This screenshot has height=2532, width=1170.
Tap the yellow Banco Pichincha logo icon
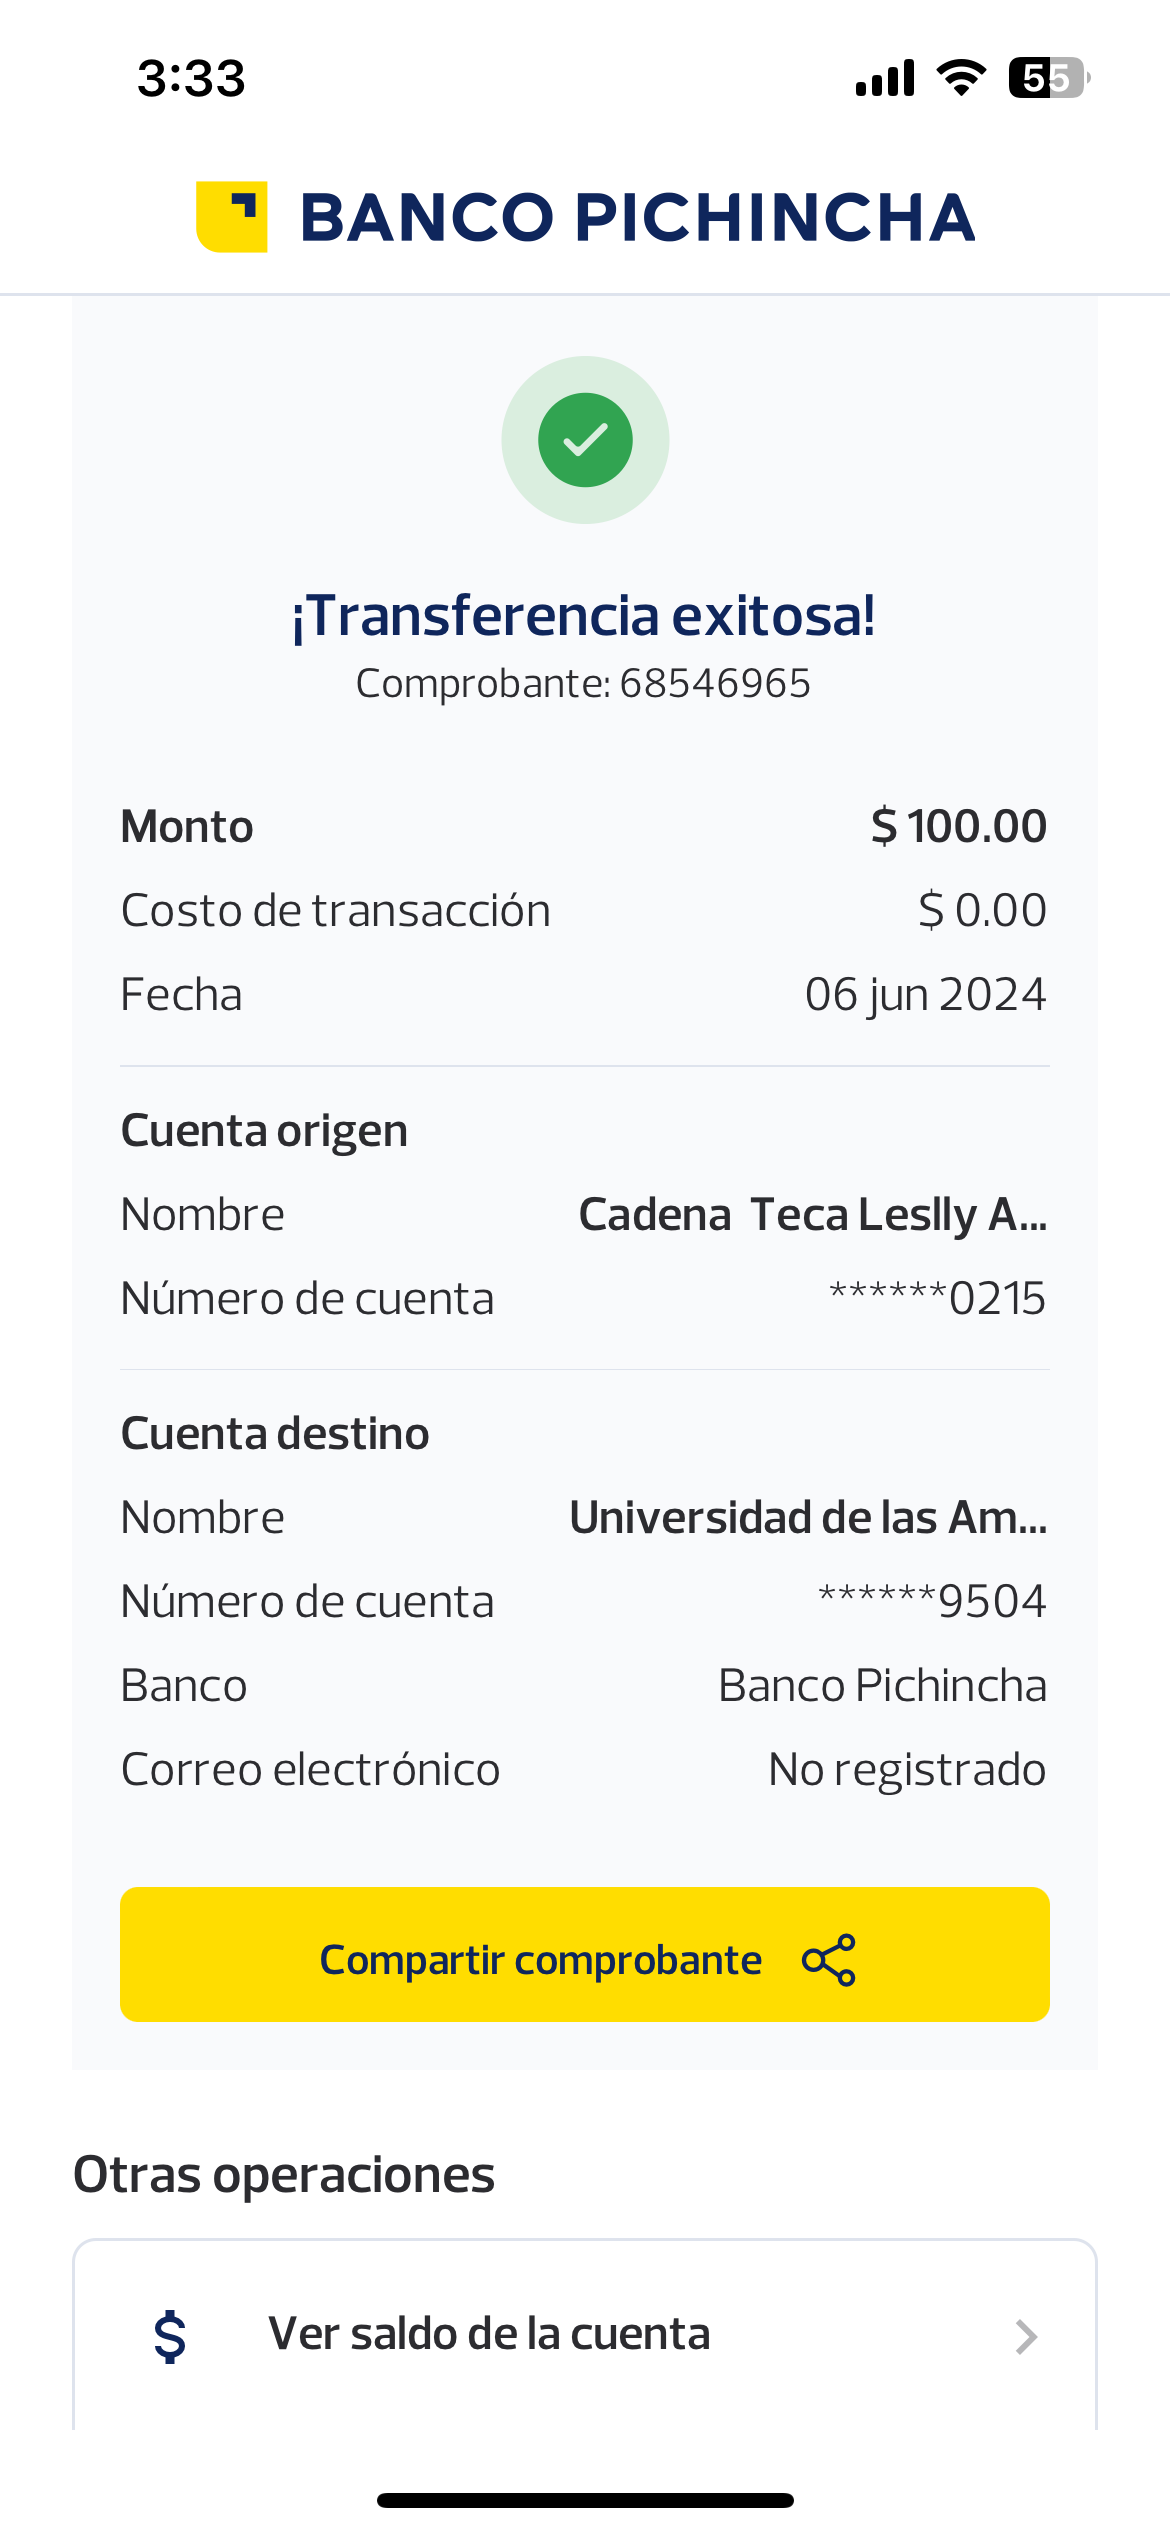(232, 217)
